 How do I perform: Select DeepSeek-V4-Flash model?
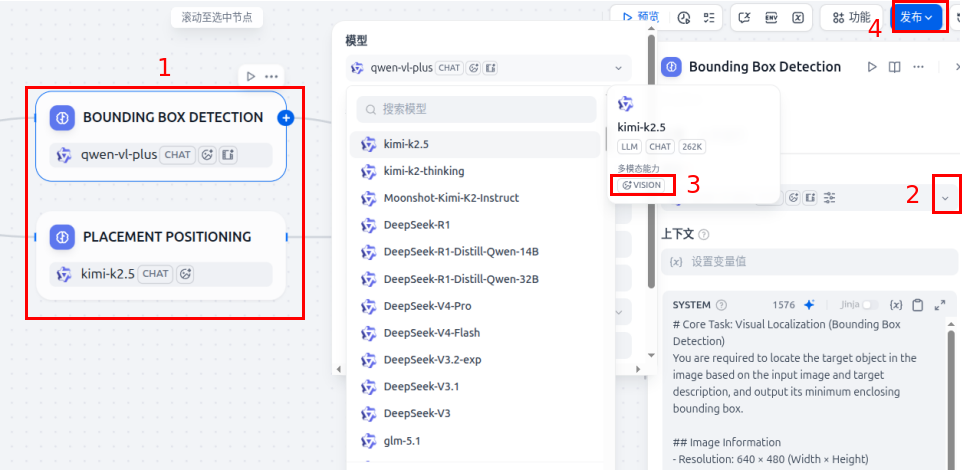[475, 333]
